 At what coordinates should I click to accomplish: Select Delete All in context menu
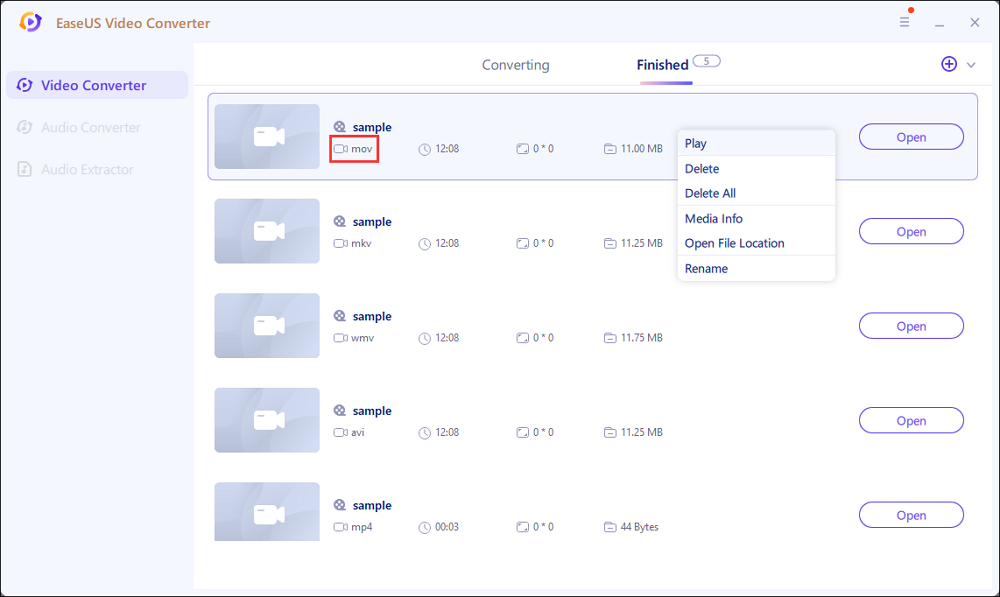(x=710, y=193)
